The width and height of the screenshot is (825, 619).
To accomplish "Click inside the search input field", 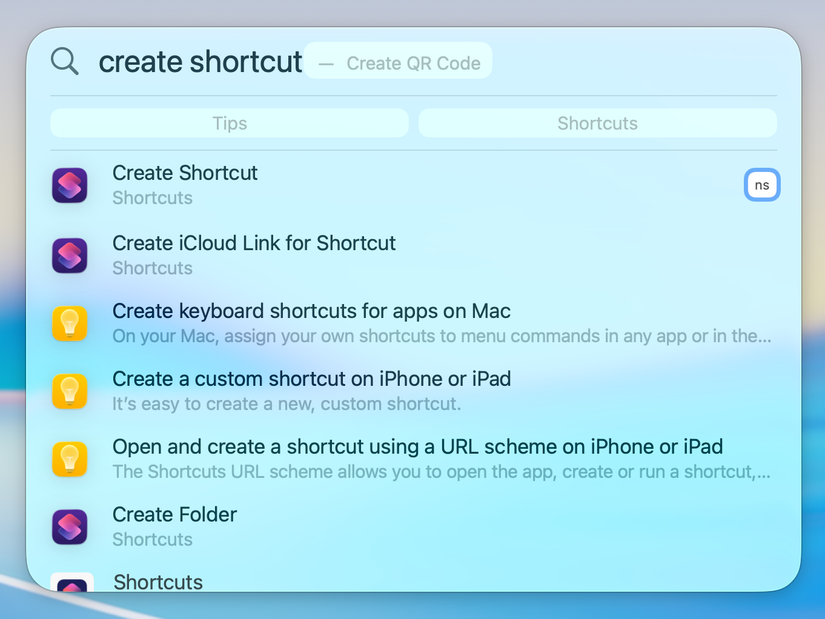I will [200, 61].
